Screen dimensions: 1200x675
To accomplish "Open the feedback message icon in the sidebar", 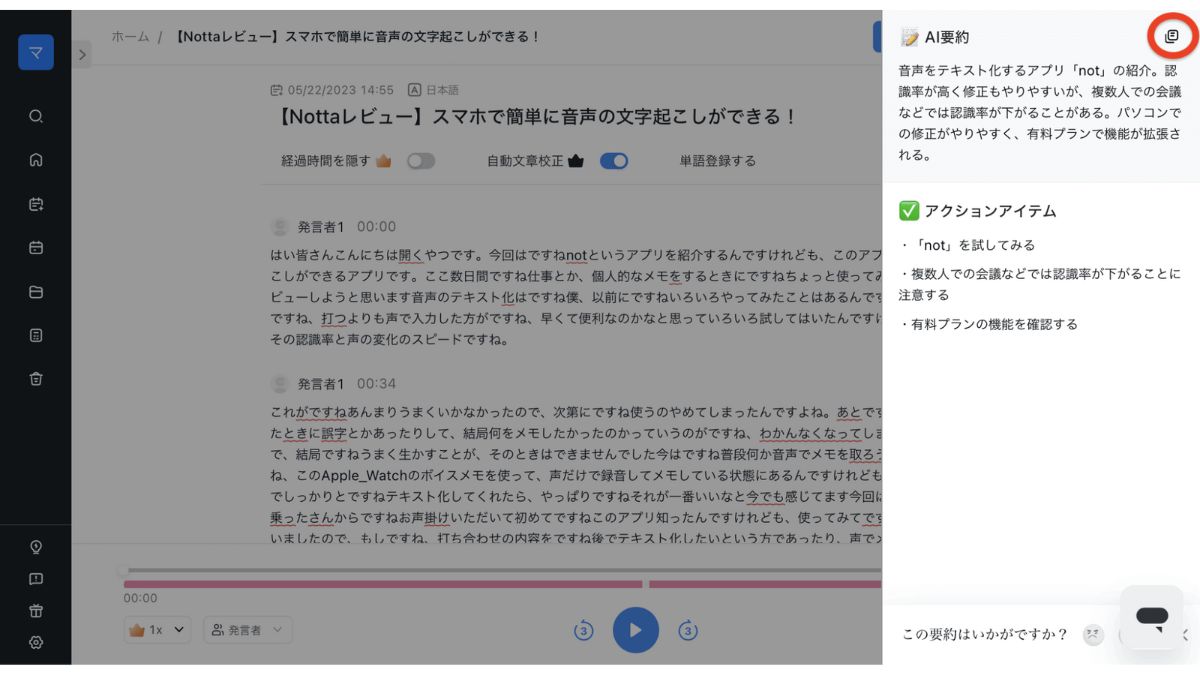I will (36, 579).
